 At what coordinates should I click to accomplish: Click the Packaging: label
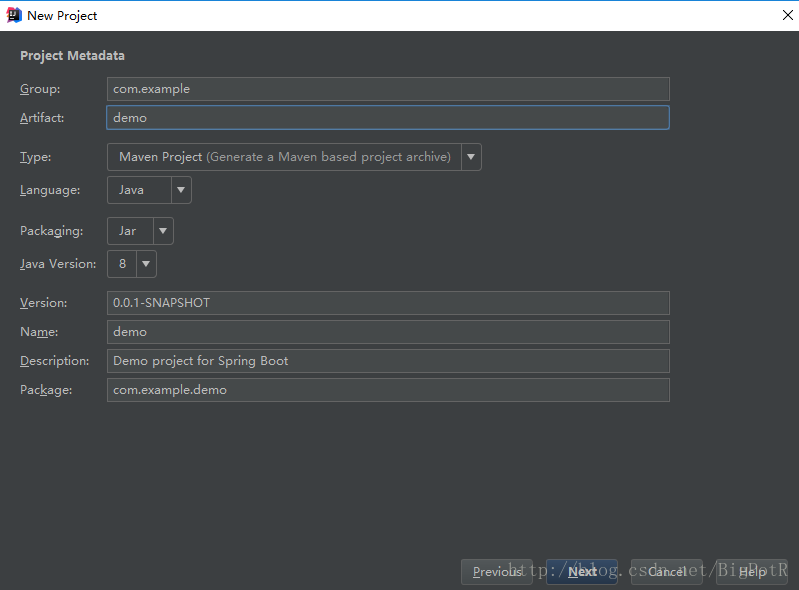click(x=51, y=231)
